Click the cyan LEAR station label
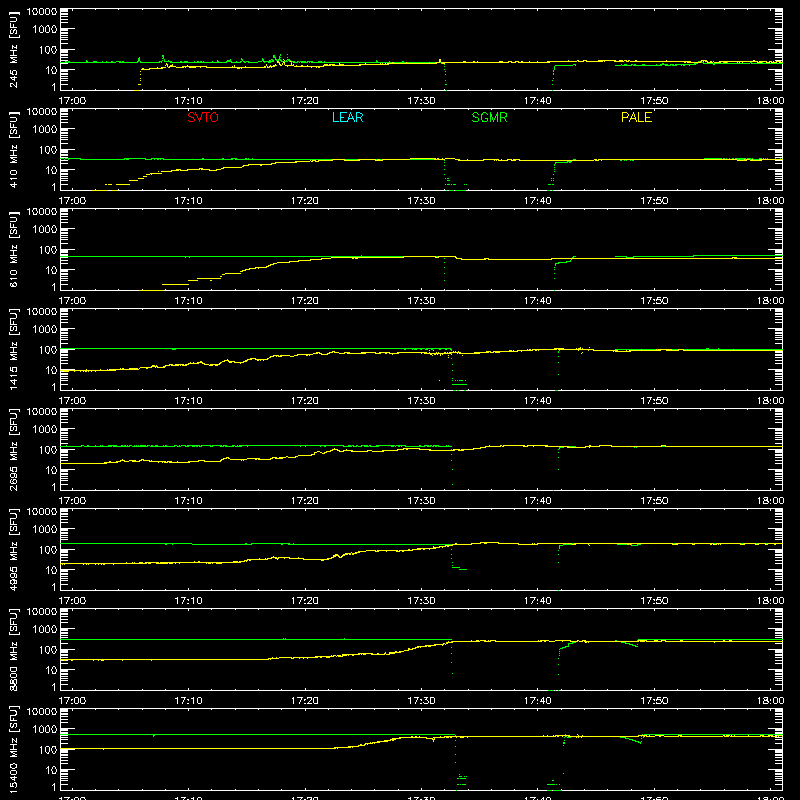 point(347,117)
